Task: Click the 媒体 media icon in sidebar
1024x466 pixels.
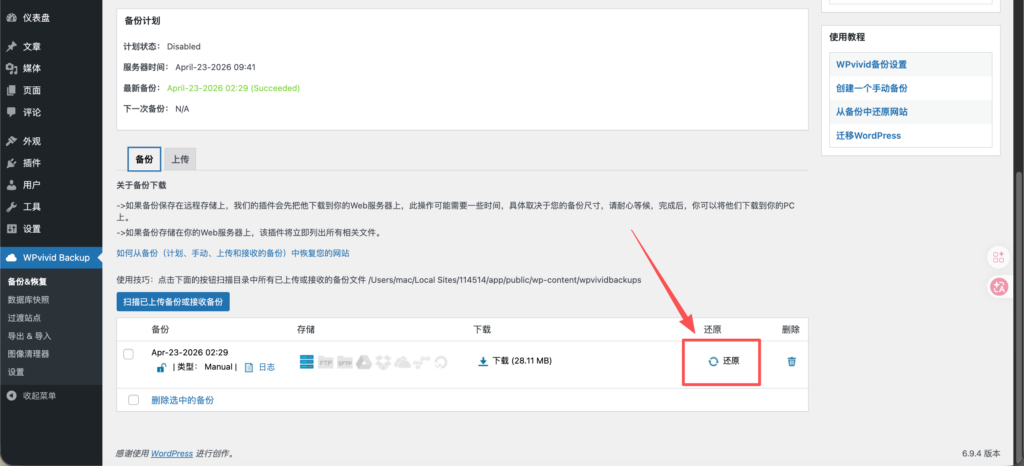Action: (11, 69)
